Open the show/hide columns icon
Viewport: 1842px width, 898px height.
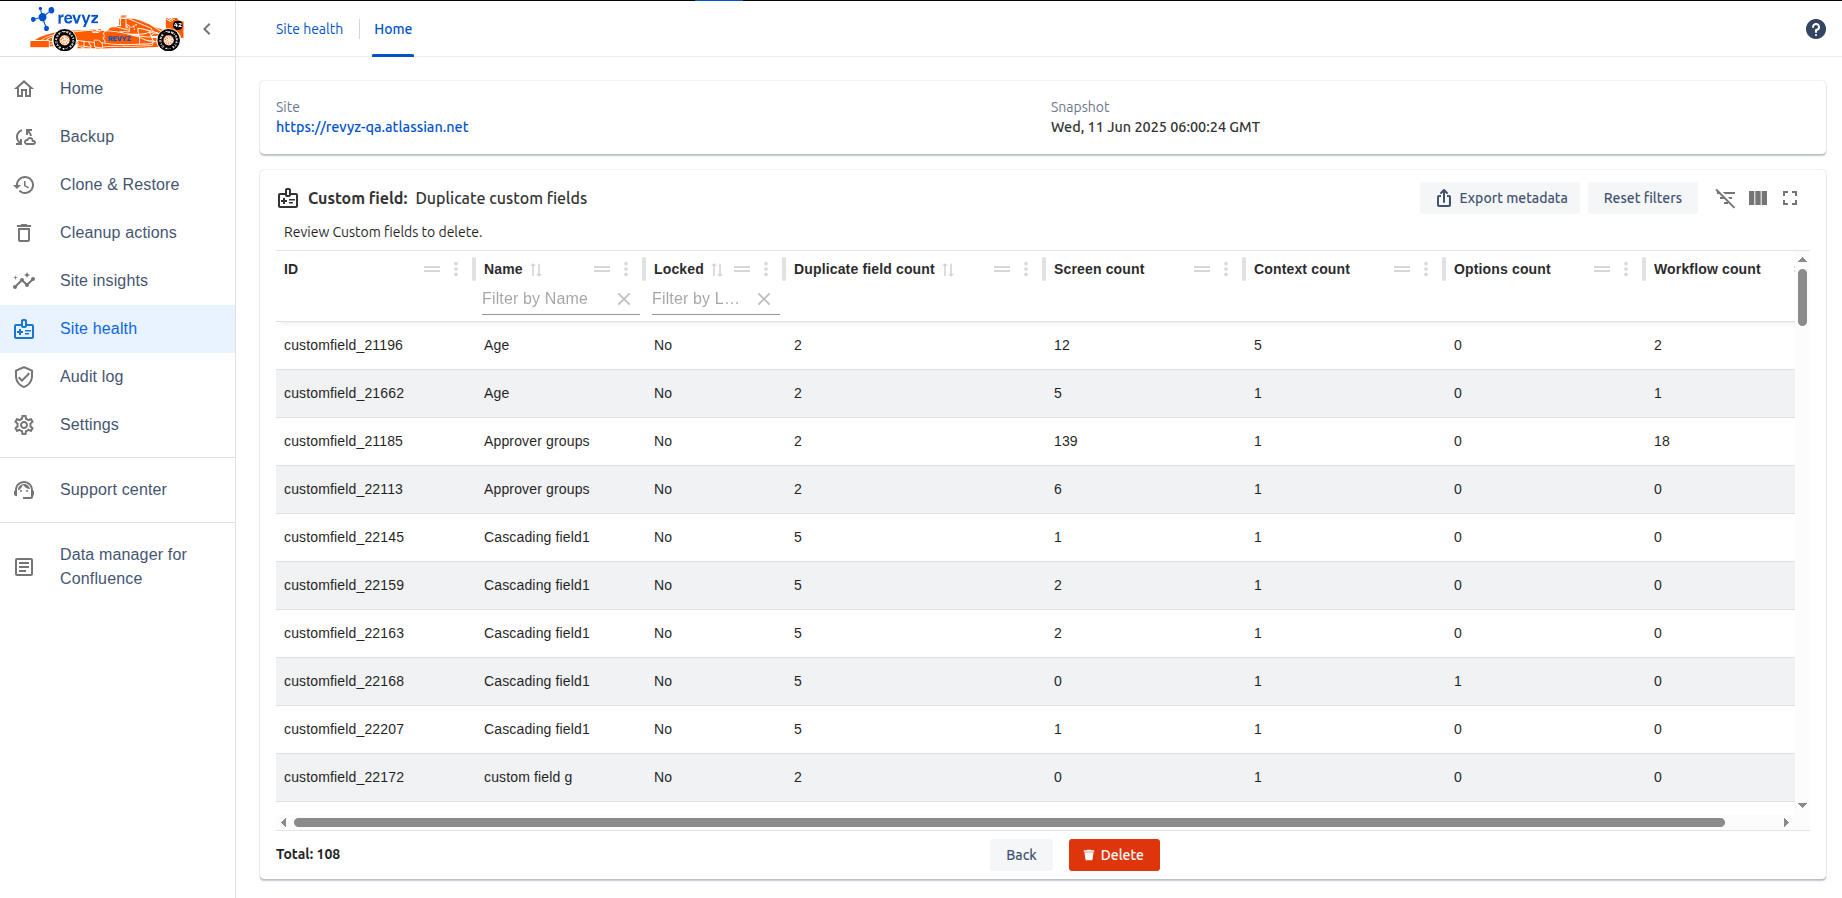pyautogui.click(x=1757, y=198)
